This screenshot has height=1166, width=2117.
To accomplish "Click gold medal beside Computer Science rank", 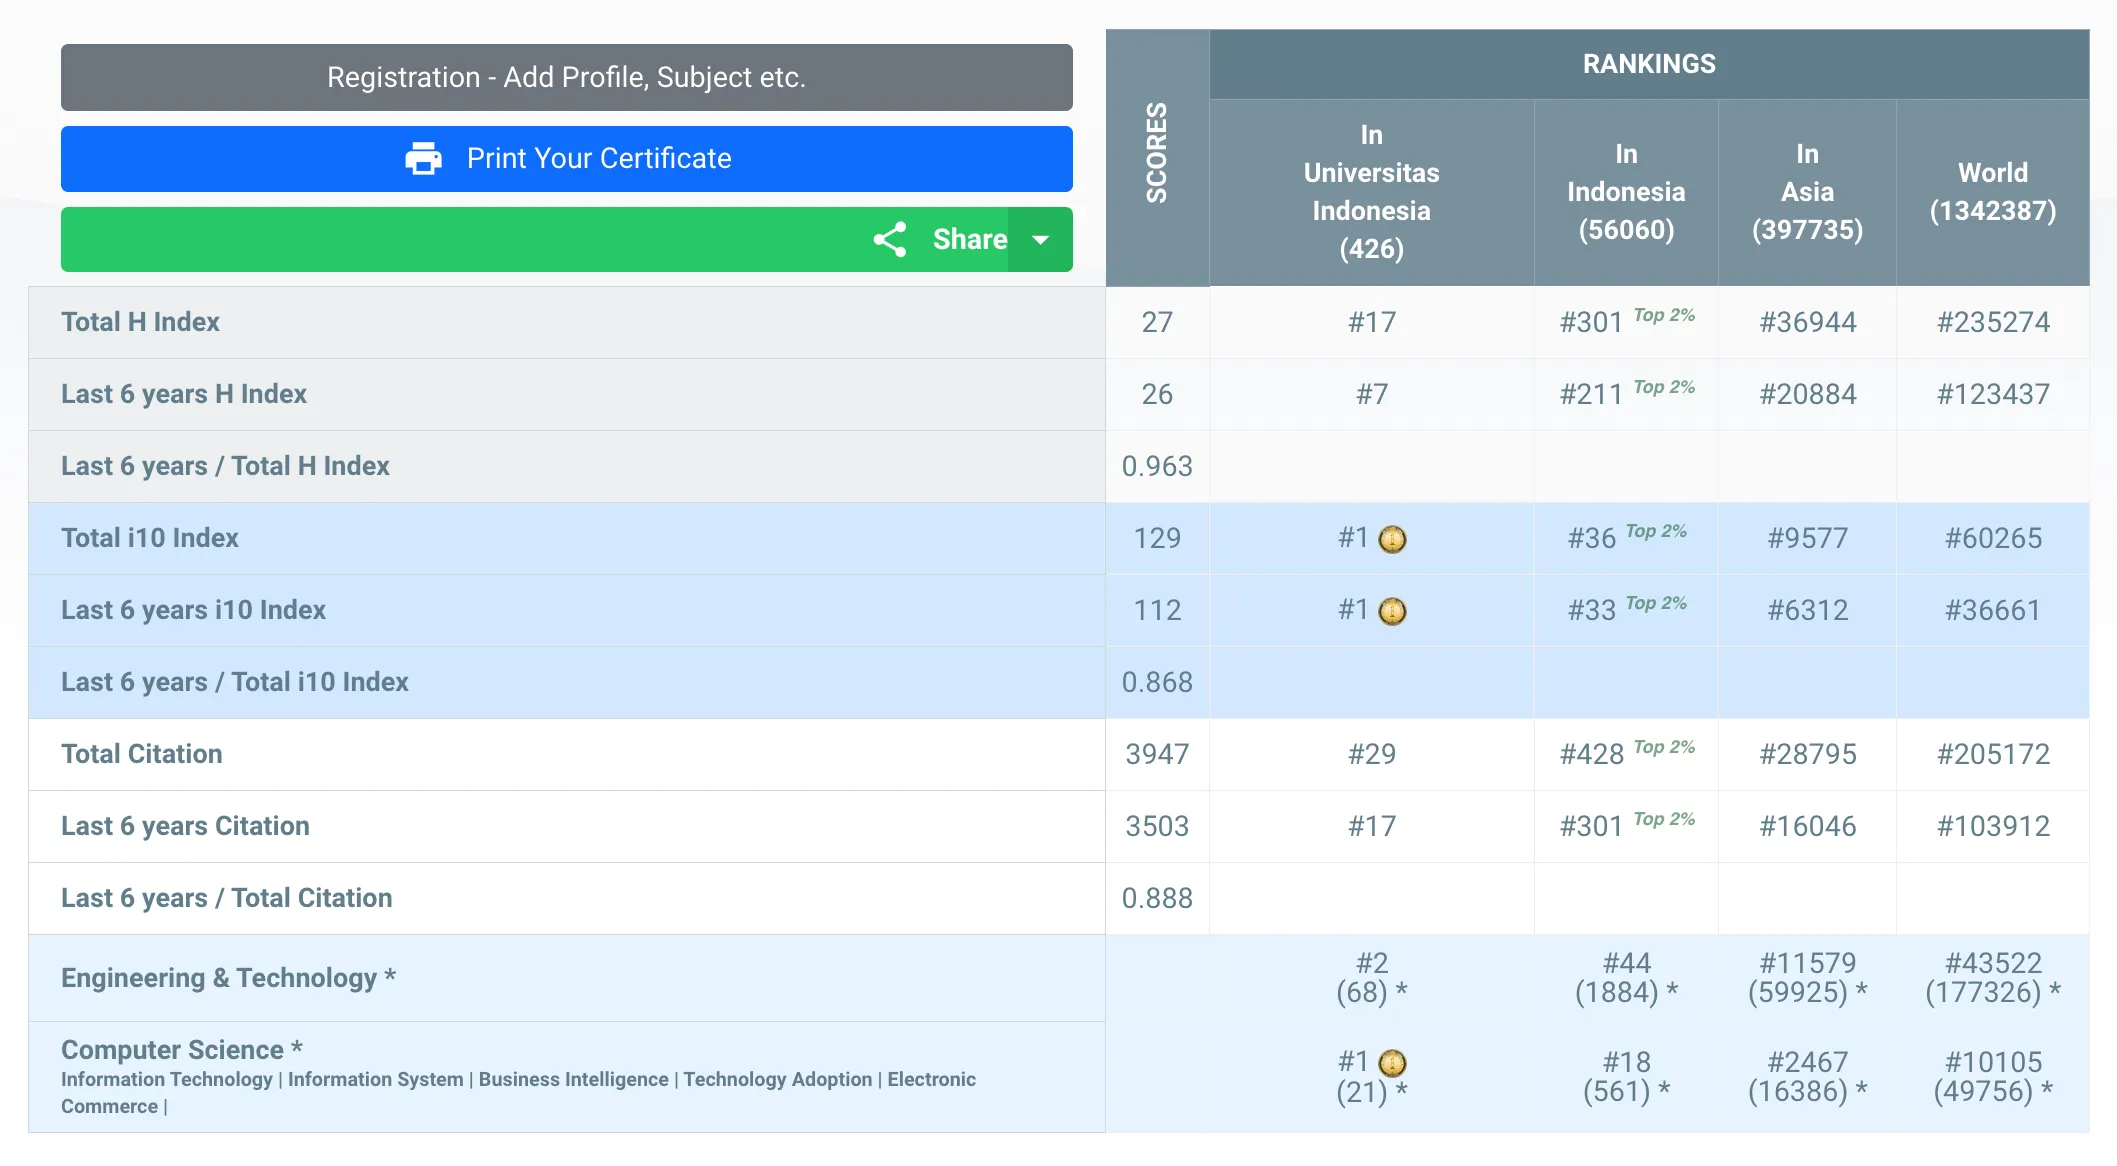I will pyautogui.click(x=1392, y=1063).
